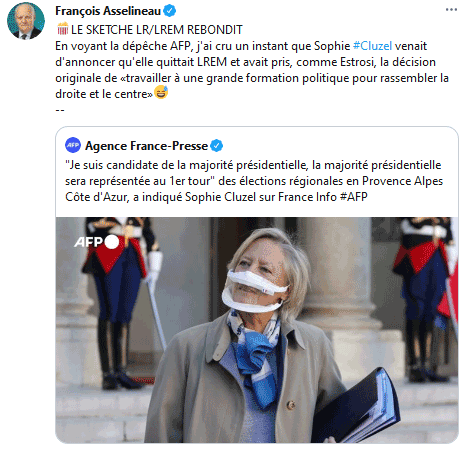Open the tweet's three-dot more options menu
Viewport: 466px width, 452px height.
point(451,10)
